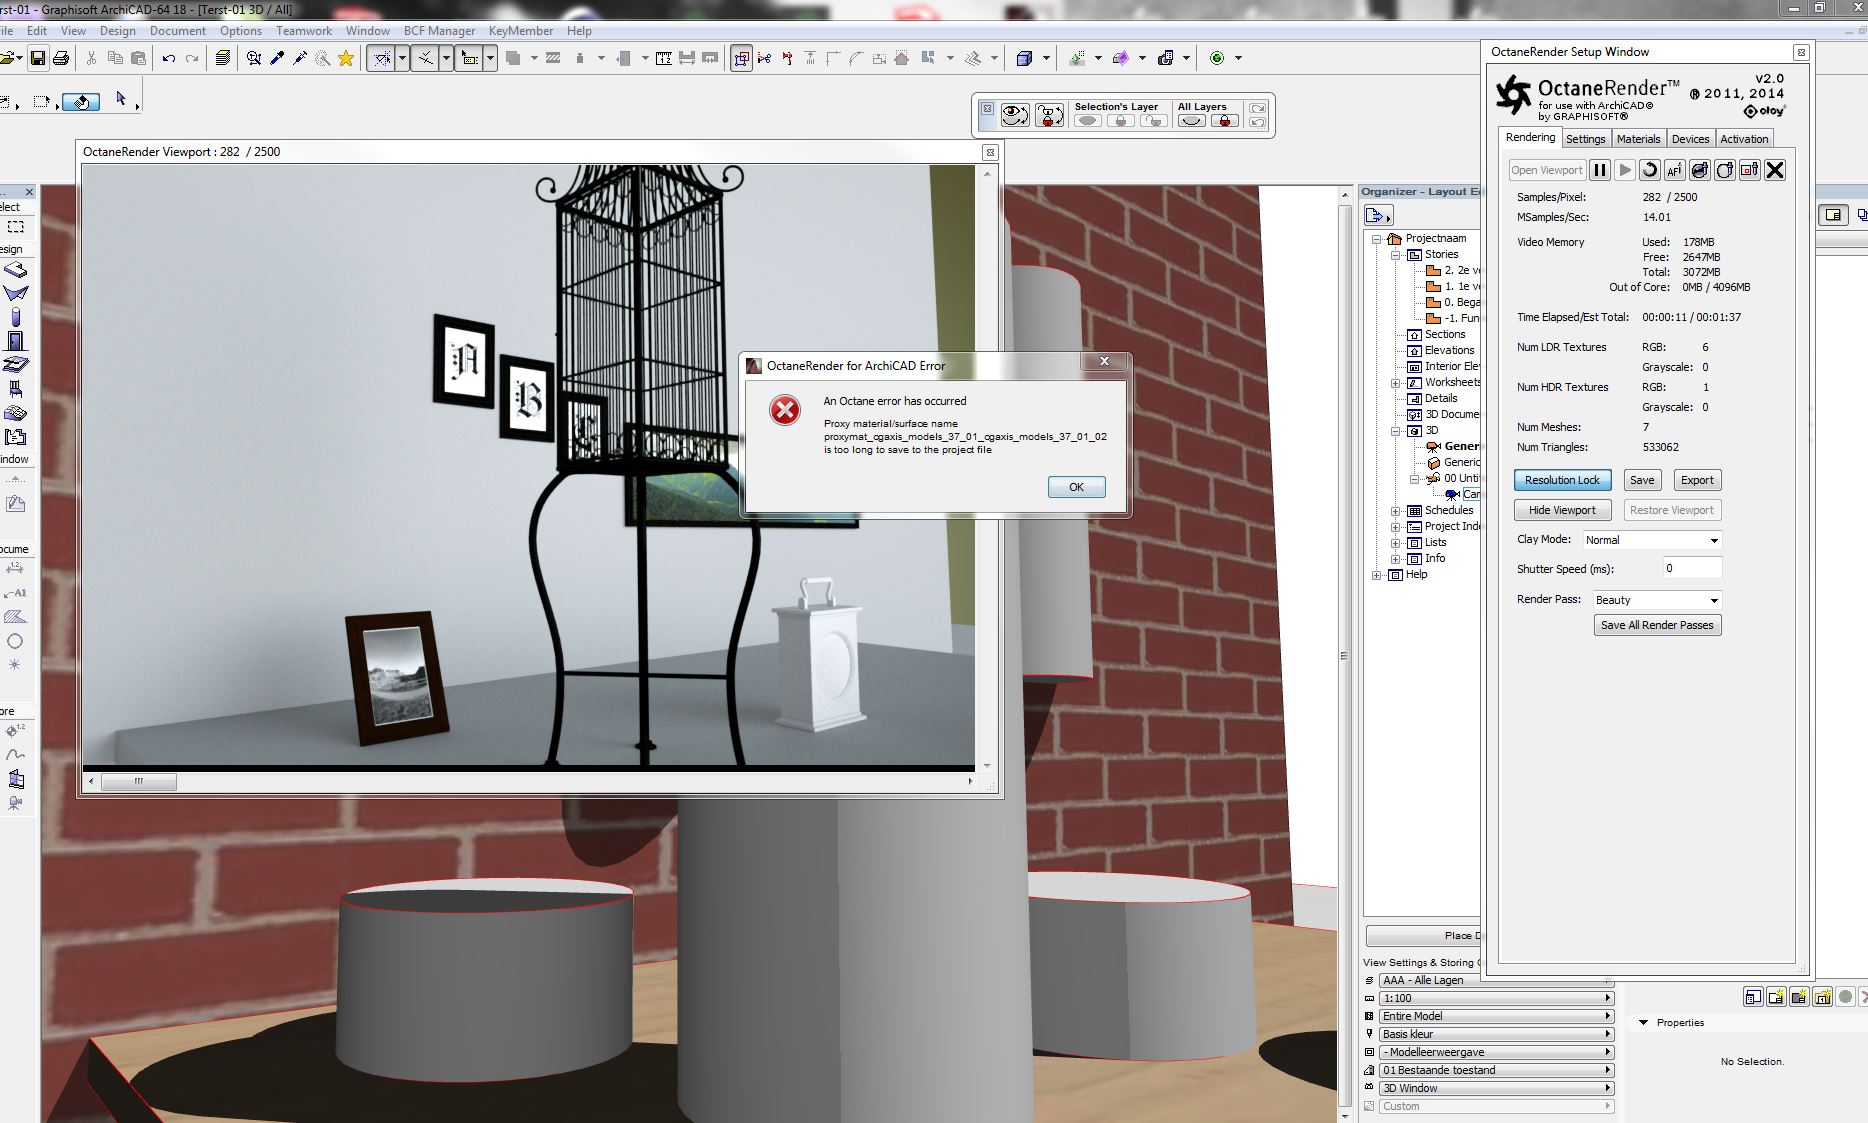The height and width of the screenshot is (1123, 1868).
Task: Expand the Worksheets tree node
Action: (x=1396, y=383)
